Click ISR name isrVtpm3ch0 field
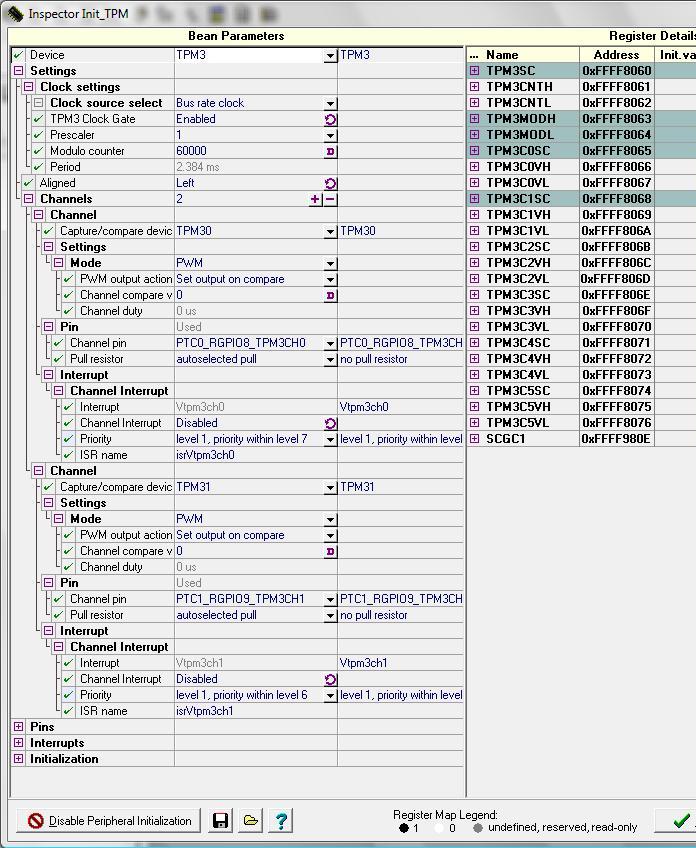696x848 pixels. coord(256,455)
